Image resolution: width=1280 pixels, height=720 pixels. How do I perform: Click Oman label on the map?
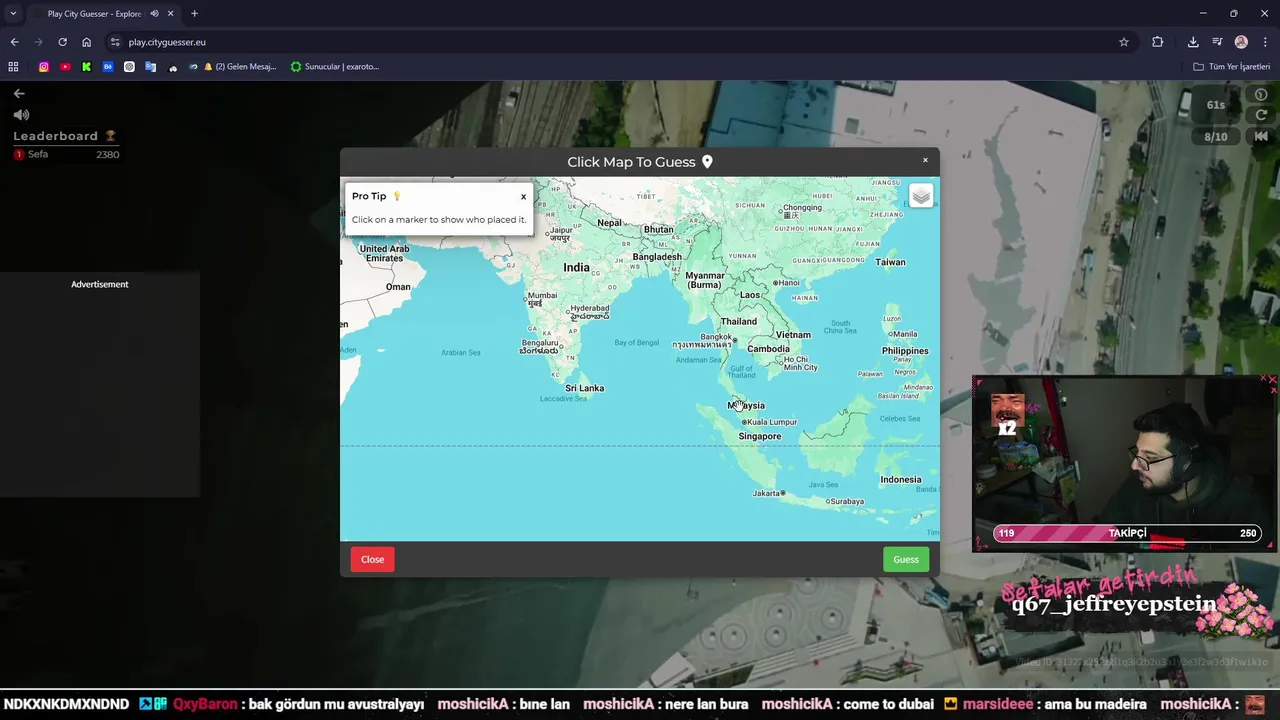pyautogui.click(x=398, y=287)
